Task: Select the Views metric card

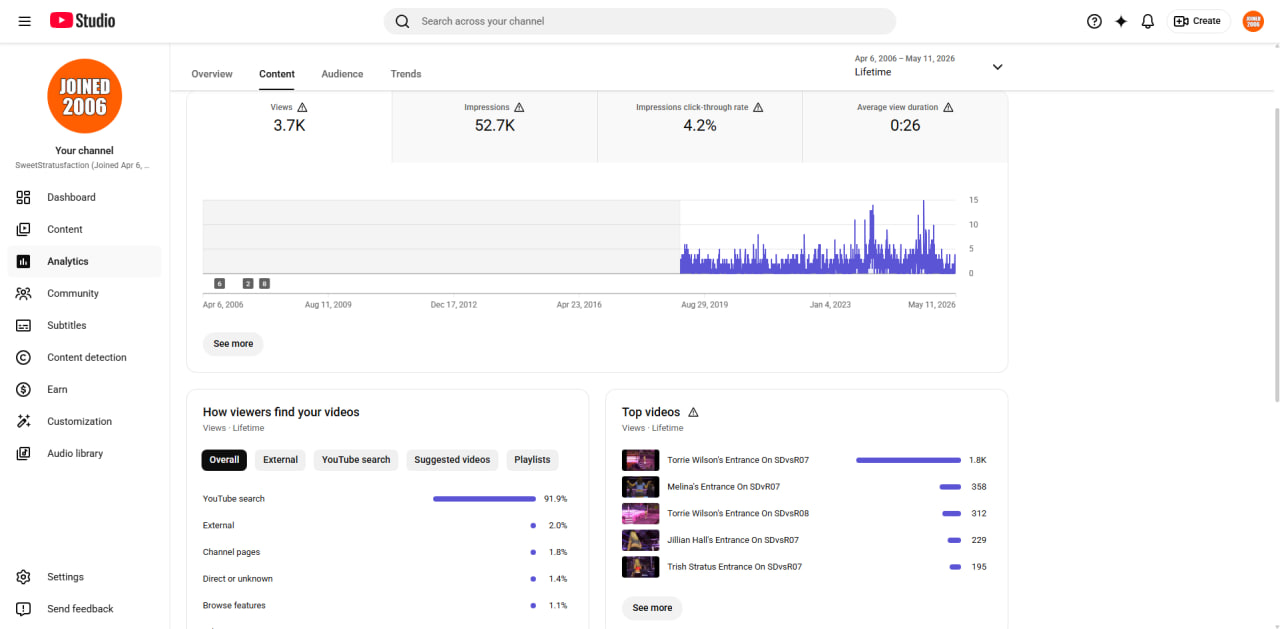Action: (x=289, y=127)
